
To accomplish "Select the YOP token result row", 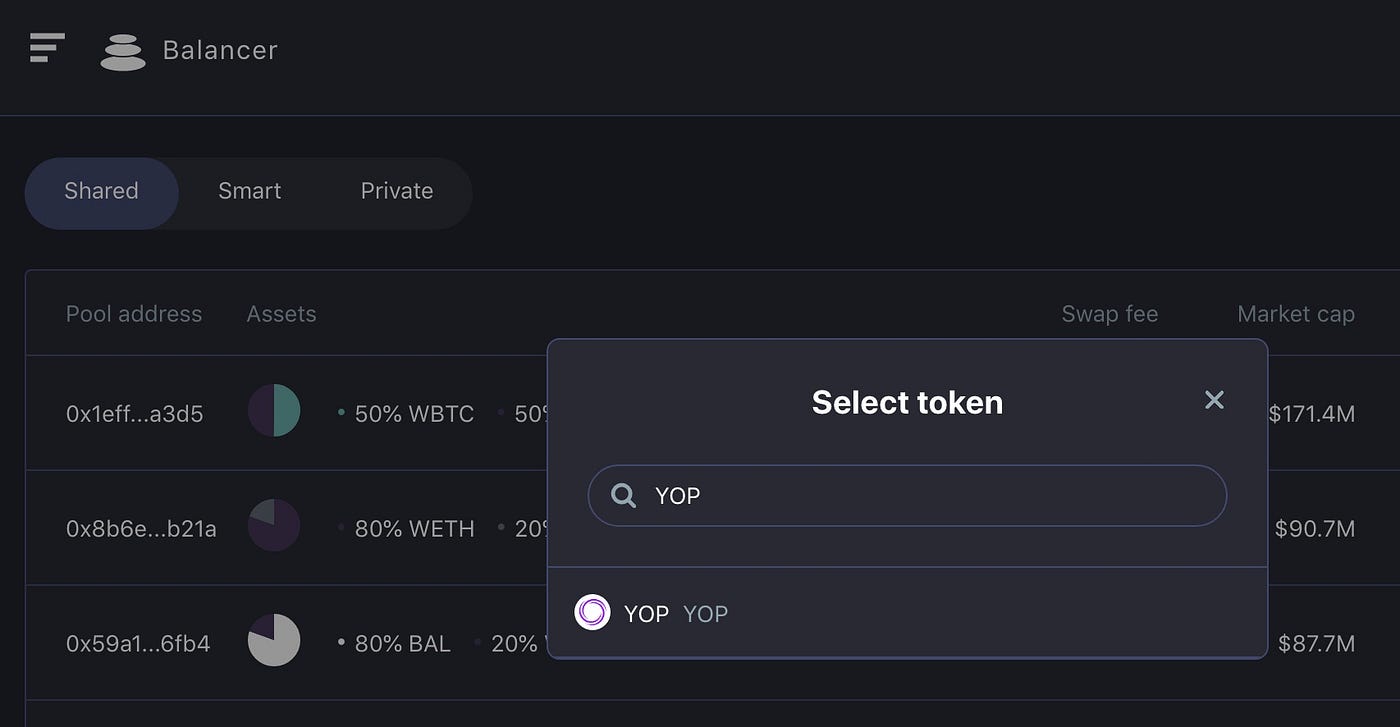I will coord(906,613).
